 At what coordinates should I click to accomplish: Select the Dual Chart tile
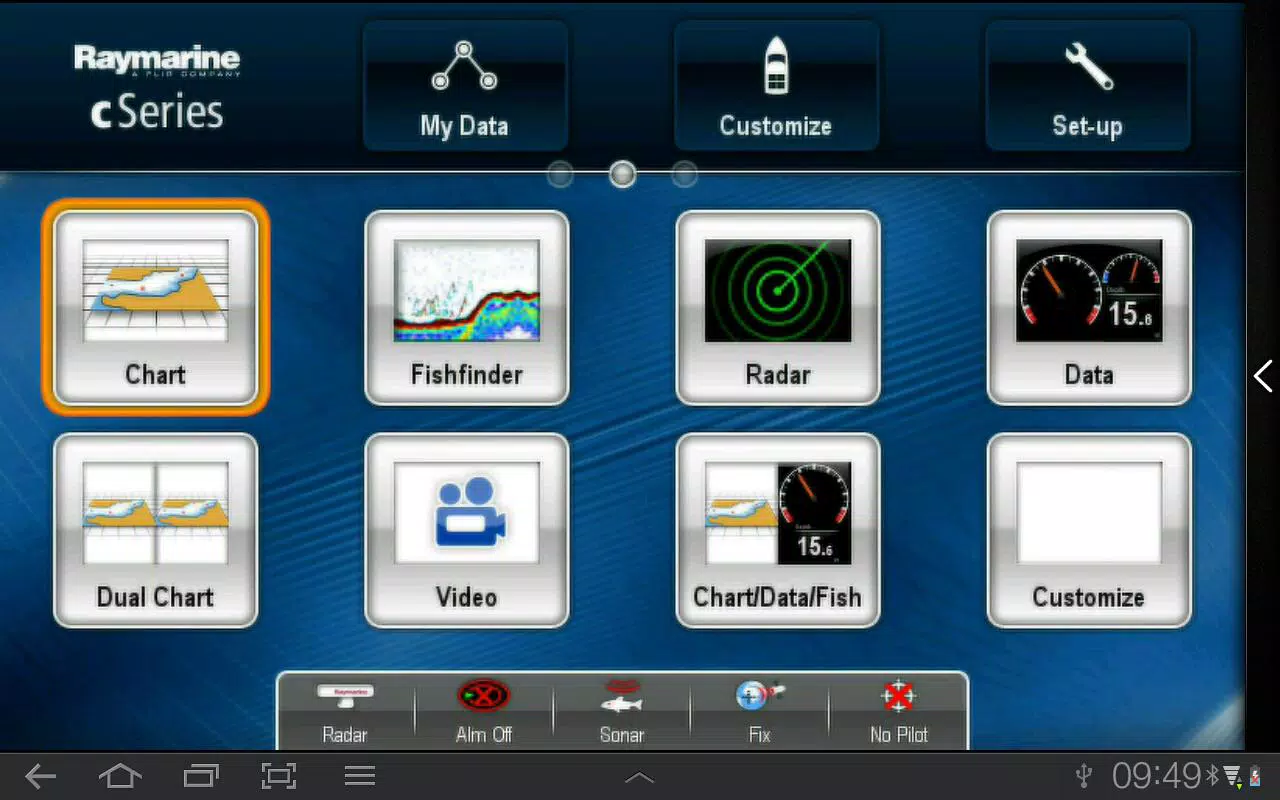(155, 530)
